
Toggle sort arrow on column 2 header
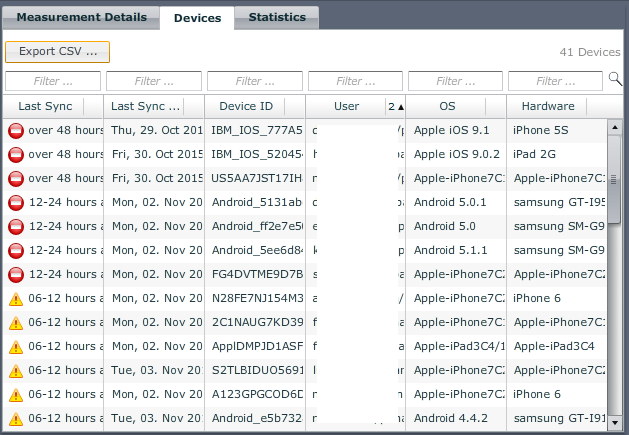[396, 106]
